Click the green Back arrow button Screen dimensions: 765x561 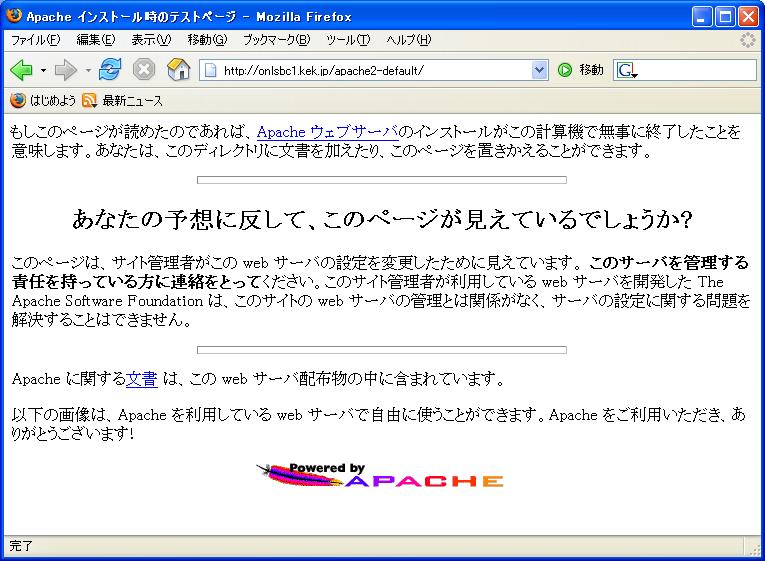click(21, 70)
